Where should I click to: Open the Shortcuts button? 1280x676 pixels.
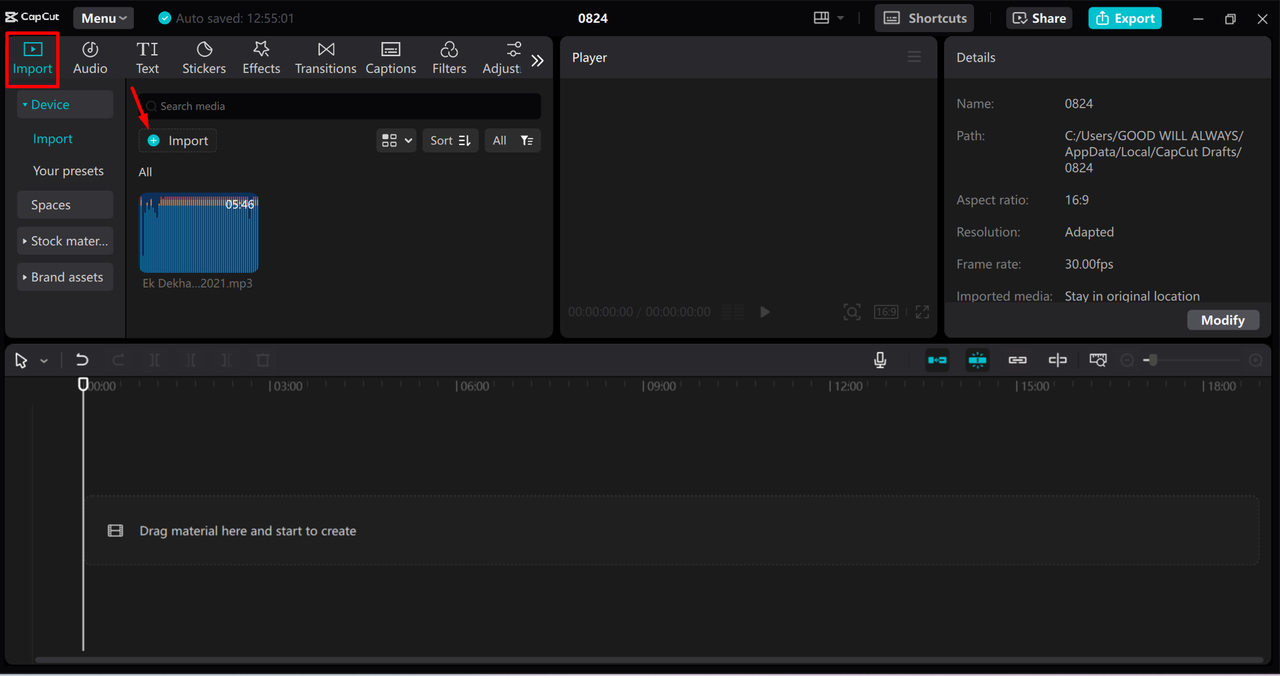tap(925, 18)
